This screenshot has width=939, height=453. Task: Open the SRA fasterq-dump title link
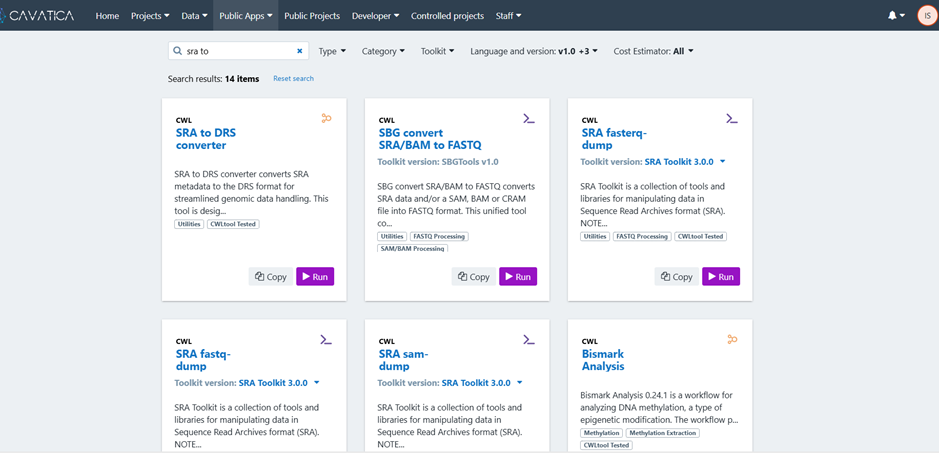coord(614,139)
